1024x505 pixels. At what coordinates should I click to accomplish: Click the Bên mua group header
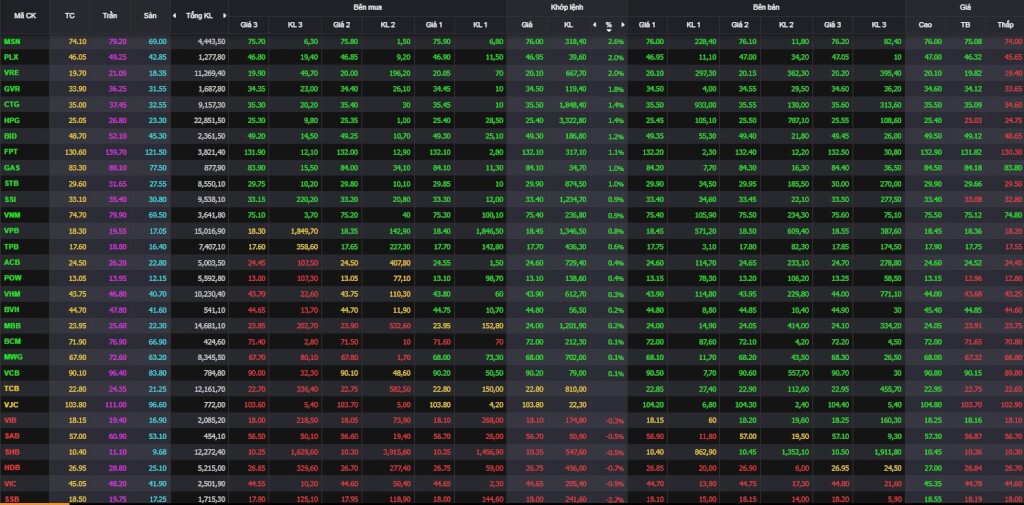368,7
